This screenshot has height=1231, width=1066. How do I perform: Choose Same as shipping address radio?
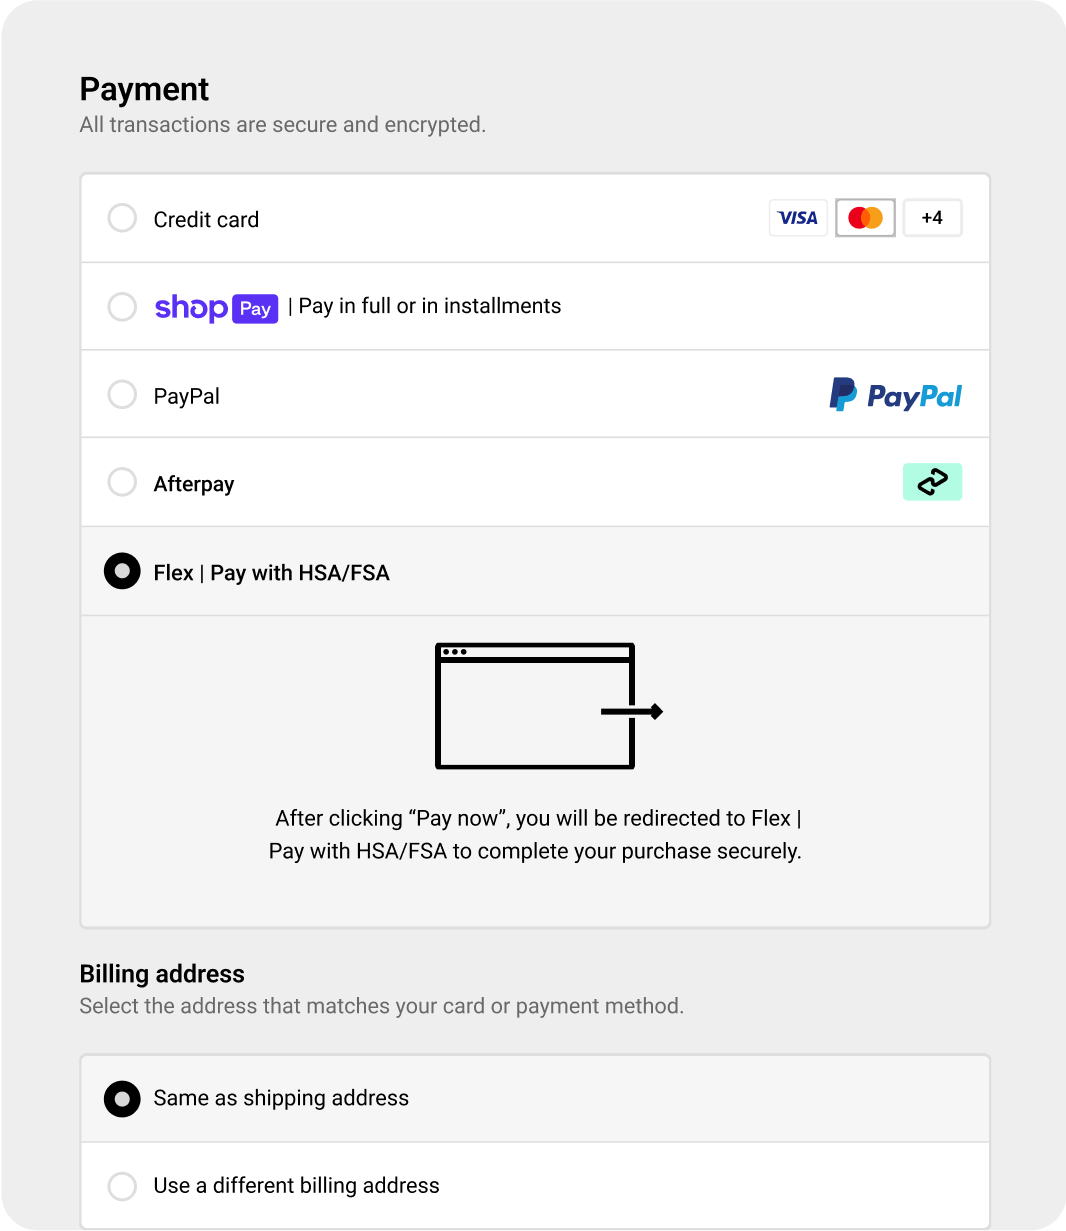[x=122, y=1098]
